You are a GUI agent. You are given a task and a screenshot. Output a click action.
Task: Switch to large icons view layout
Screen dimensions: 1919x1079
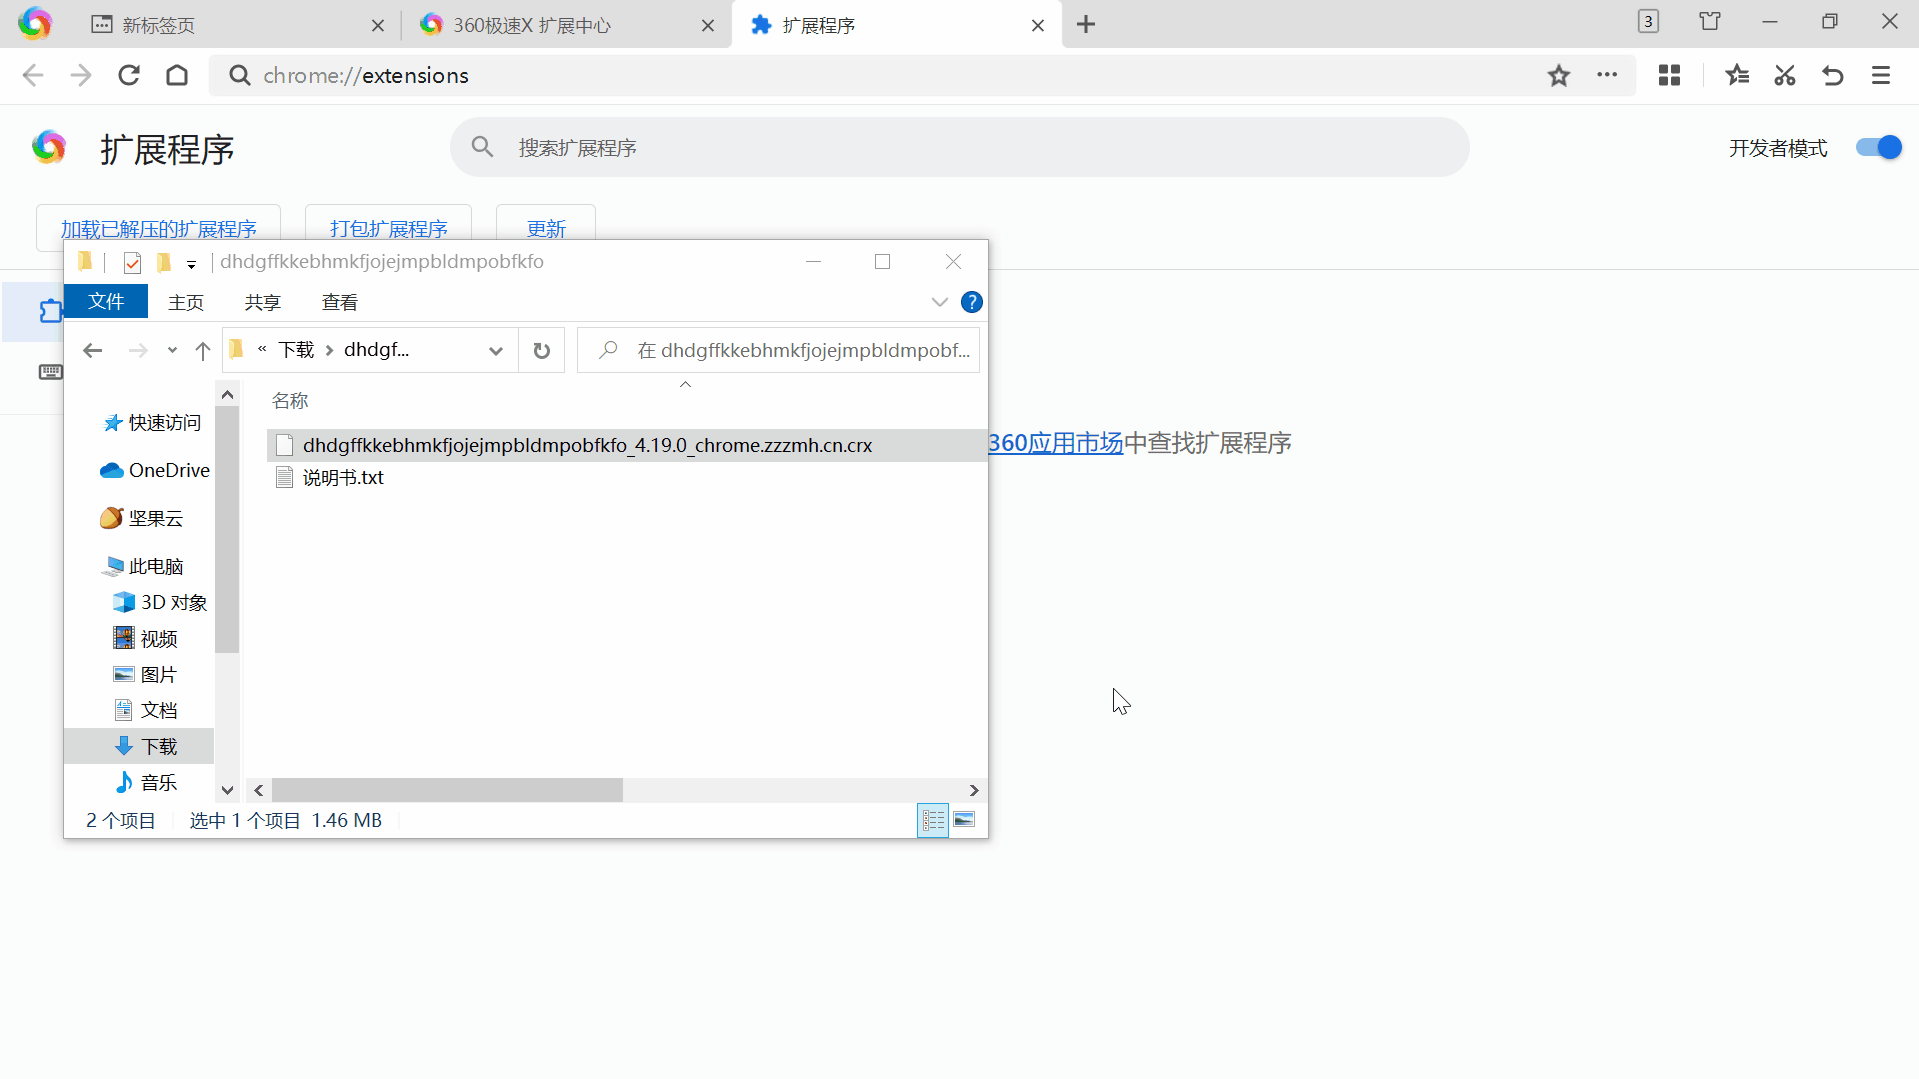964,820
